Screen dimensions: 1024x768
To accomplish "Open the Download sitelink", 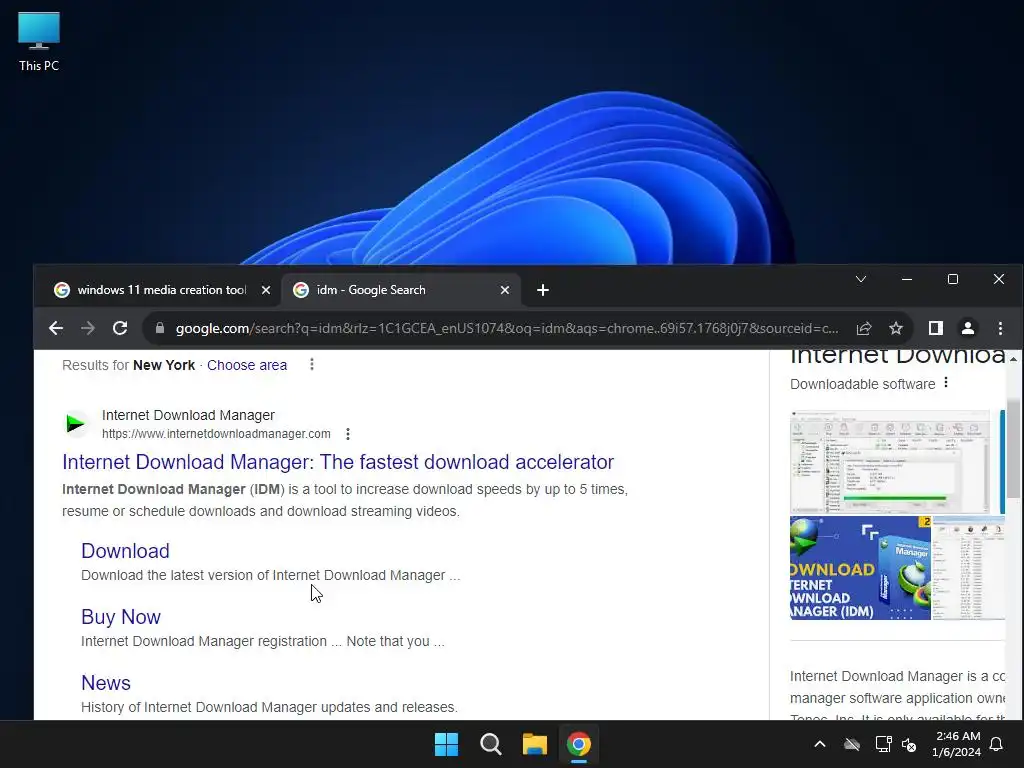I will coord(125,551).
